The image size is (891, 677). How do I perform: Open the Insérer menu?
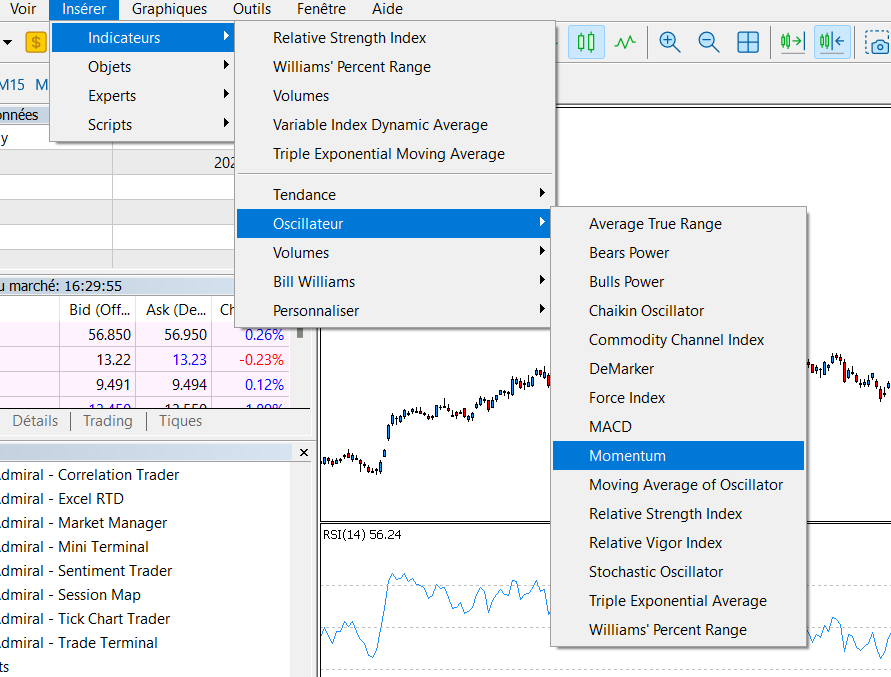tap(84, 9)
